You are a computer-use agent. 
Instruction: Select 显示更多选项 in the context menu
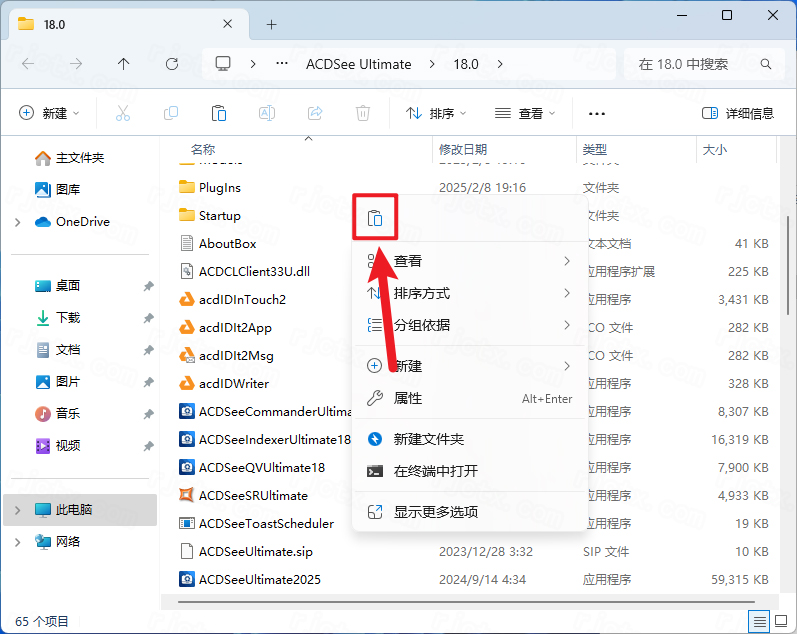(435, 511)
